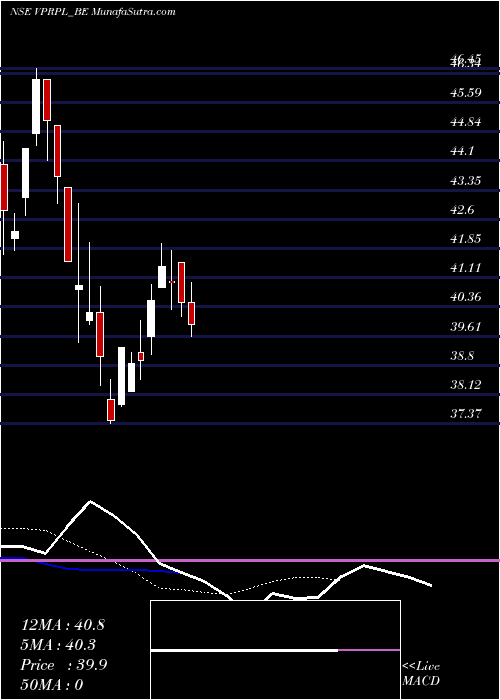The height and width of the screenshot is (700, 500).
Task: Click the NSE VPRPL_BE MunafaSutra.com title
Action: click(x=93, y=12)
